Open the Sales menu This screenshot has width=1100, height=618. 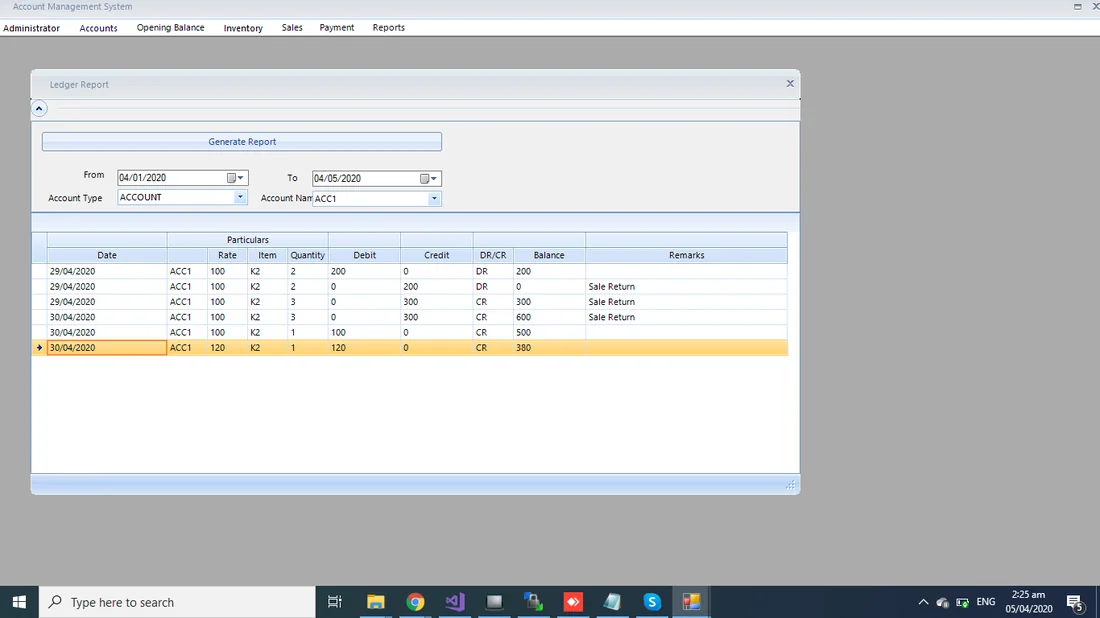pyautogui.click(x=292, y=27)
